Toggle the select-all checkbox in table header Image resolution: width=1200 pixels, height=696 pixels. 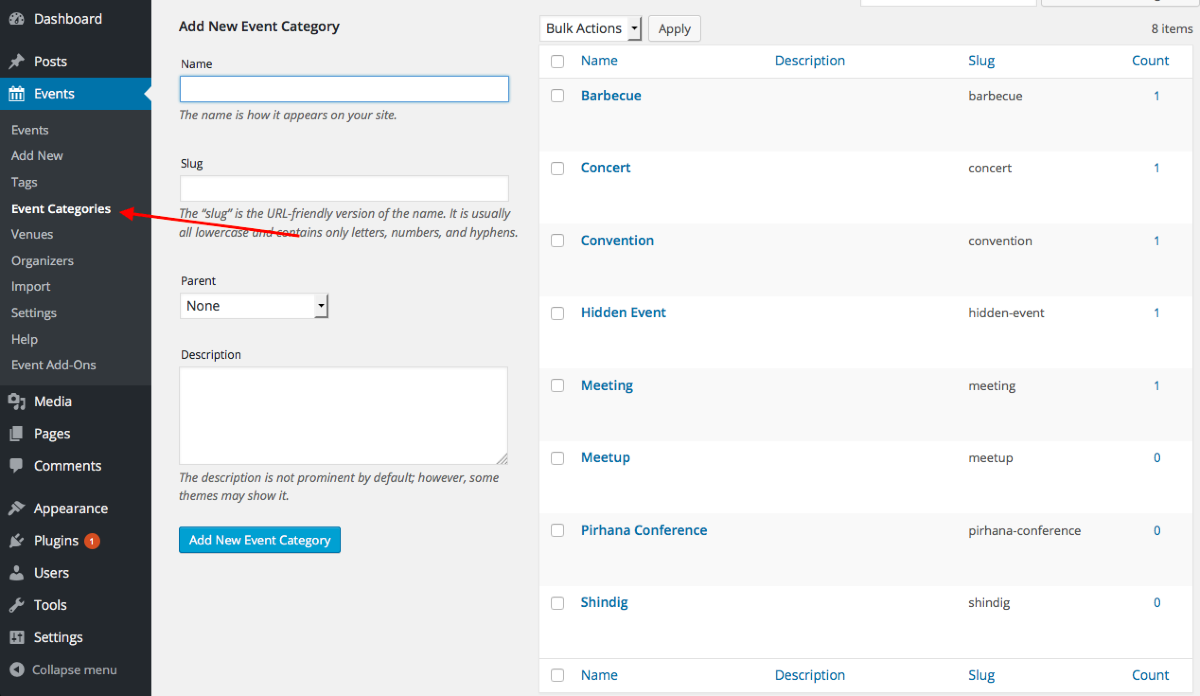point(558,61)
